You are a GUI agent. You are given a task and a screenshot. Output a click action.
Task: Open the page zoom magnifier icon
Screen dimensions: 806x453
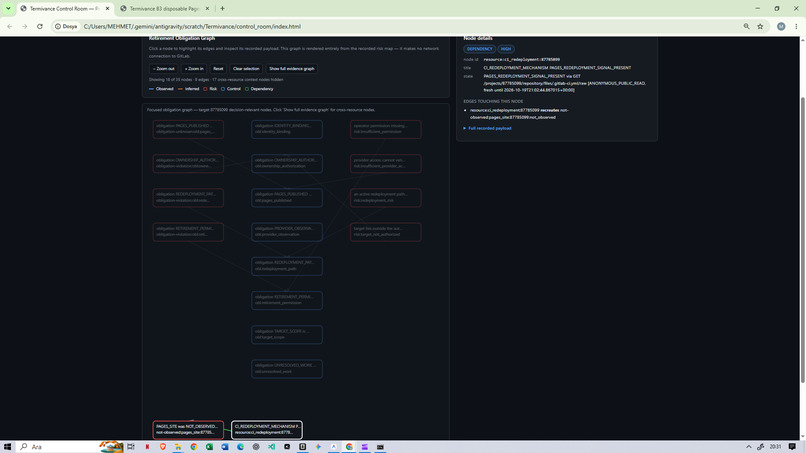tap(746, 26)
